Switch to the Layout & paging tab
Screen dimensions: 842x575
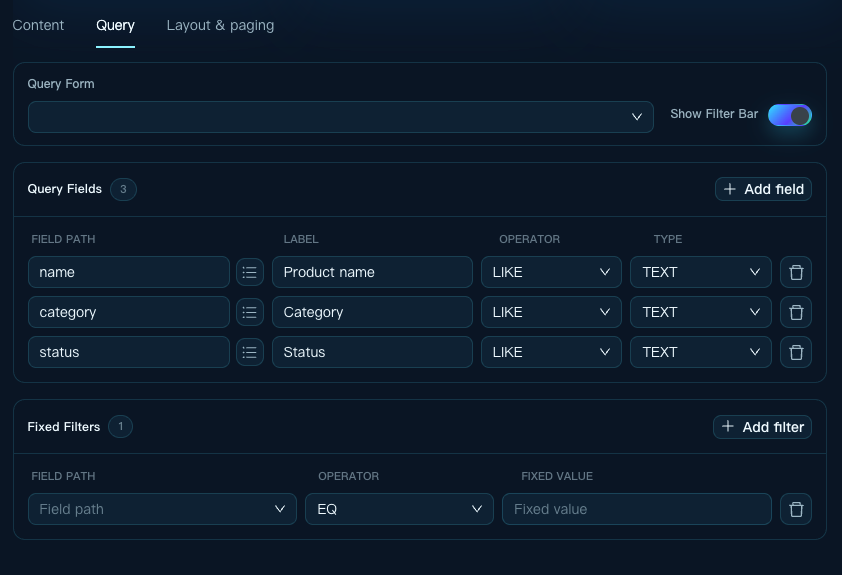coord(220,25)
